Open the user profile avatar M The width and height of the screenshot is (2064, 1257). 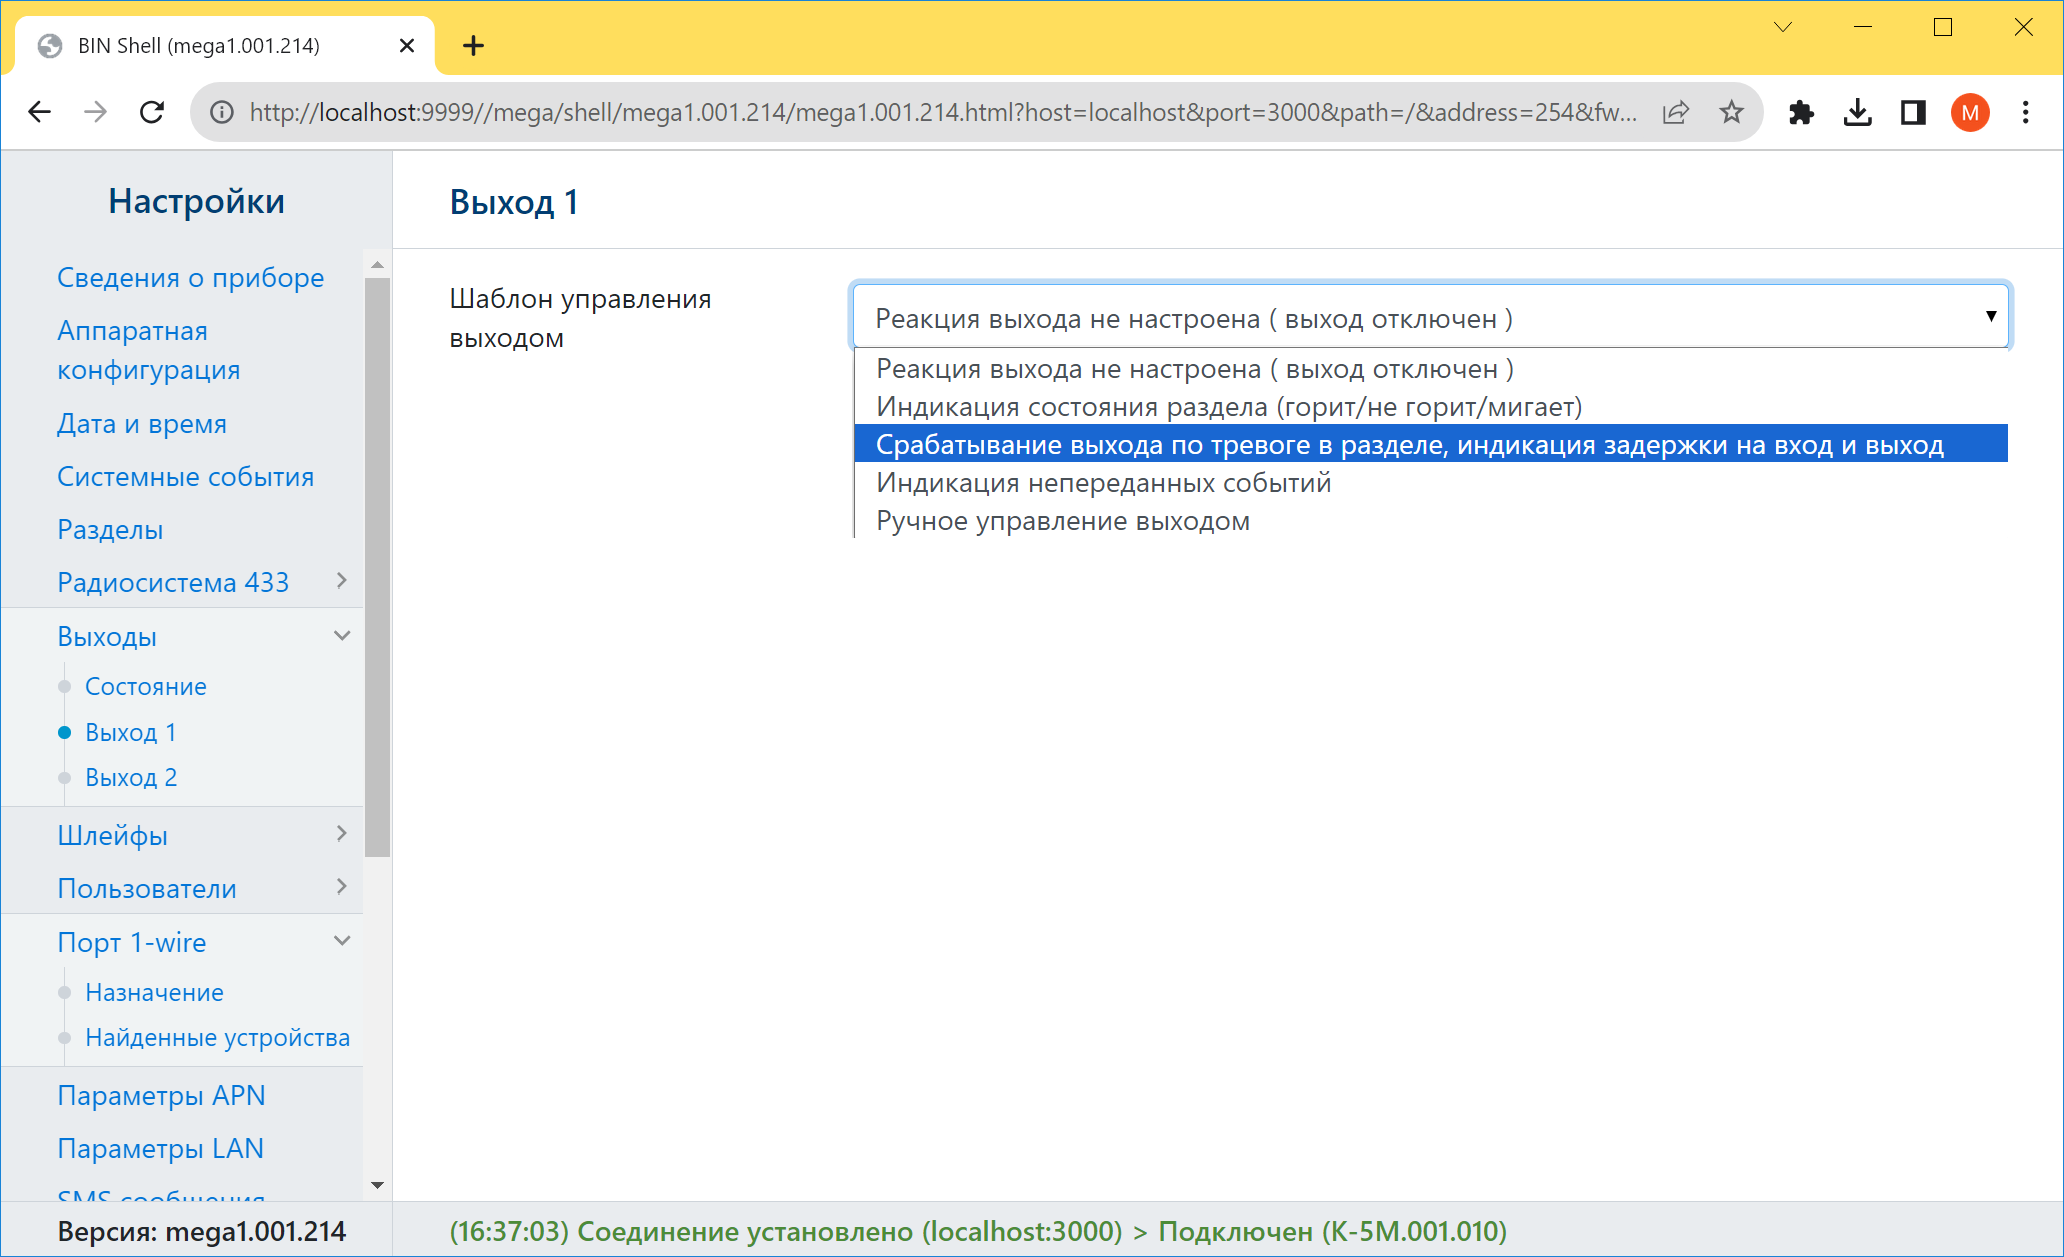click(1970, 112)
